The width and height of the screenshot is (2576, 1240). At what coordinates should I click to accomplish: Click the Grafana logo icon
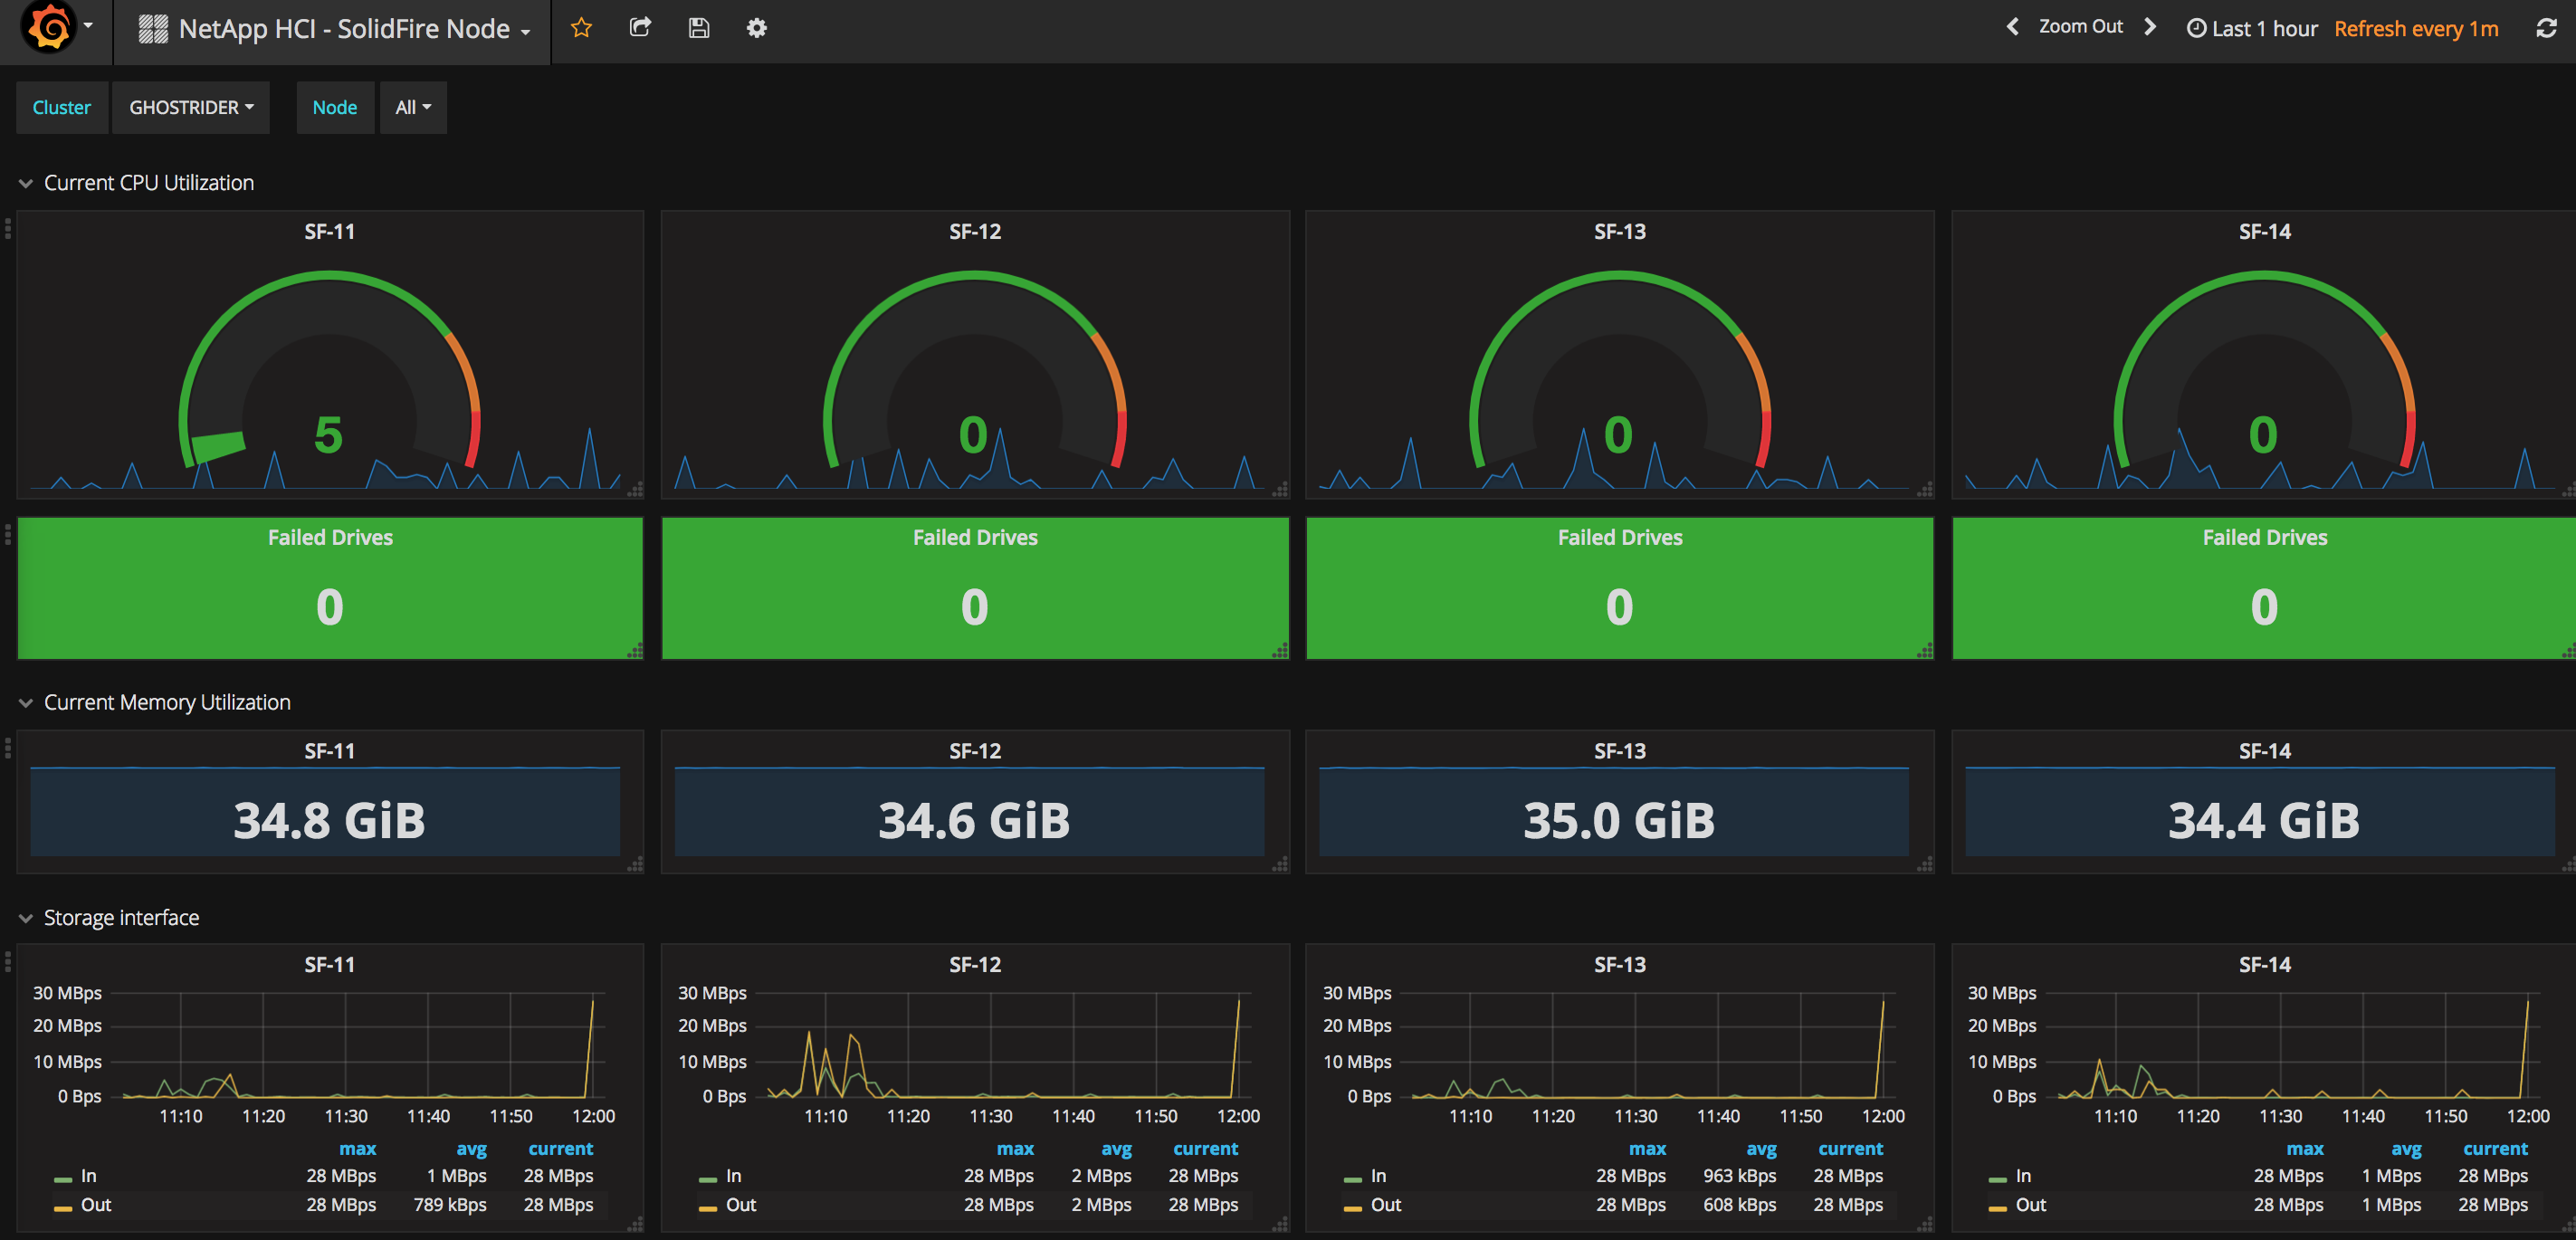tap(49, 27)
